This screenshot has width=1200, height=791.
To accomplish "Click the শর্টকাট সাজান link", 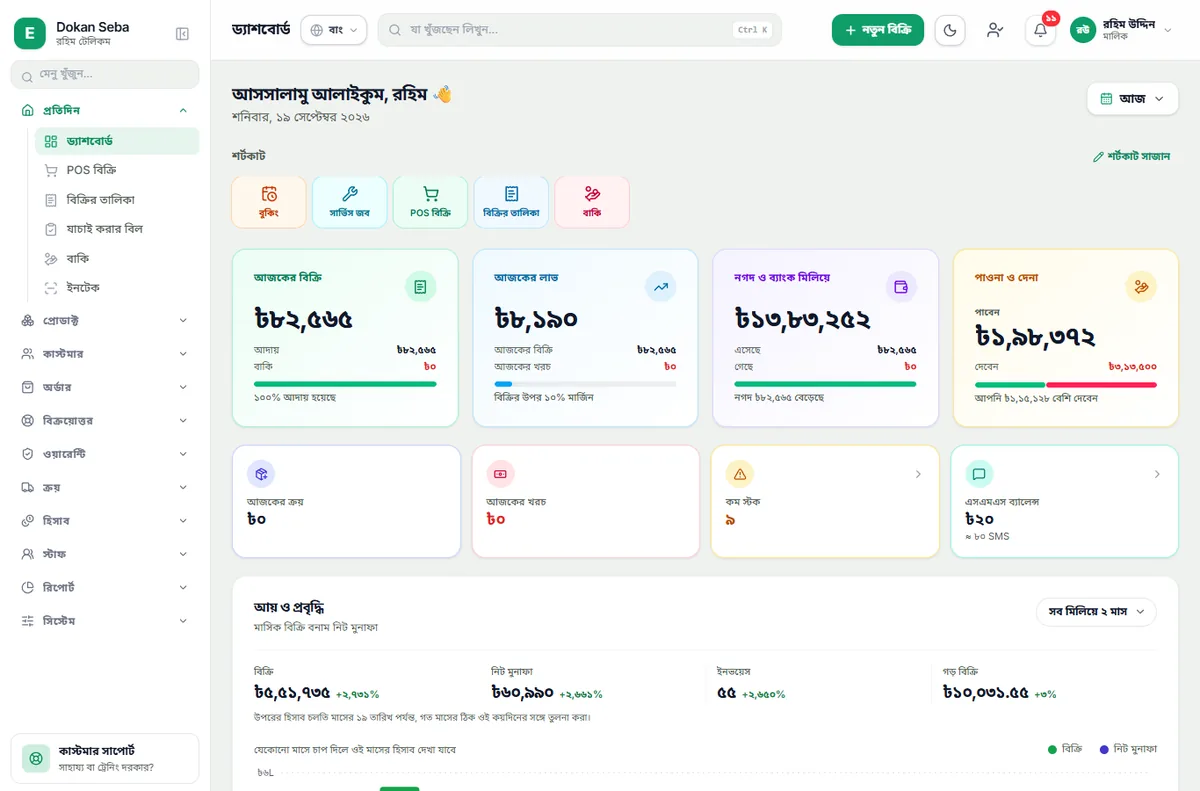I will pos(1131,156).
